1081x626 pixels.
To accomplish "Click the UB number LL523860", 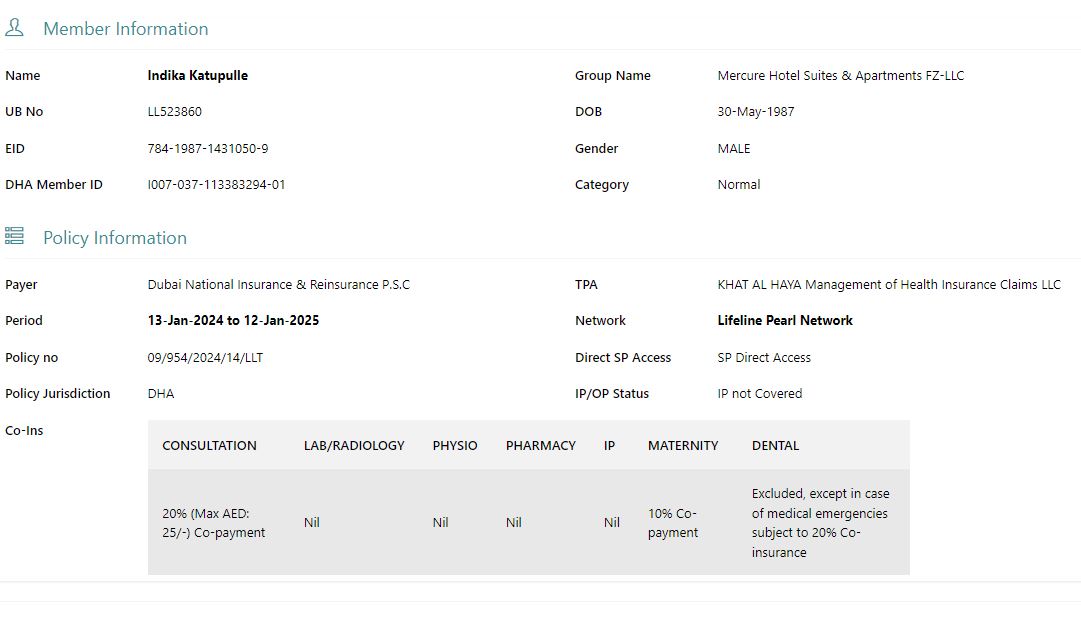I will tap(174, 112).
